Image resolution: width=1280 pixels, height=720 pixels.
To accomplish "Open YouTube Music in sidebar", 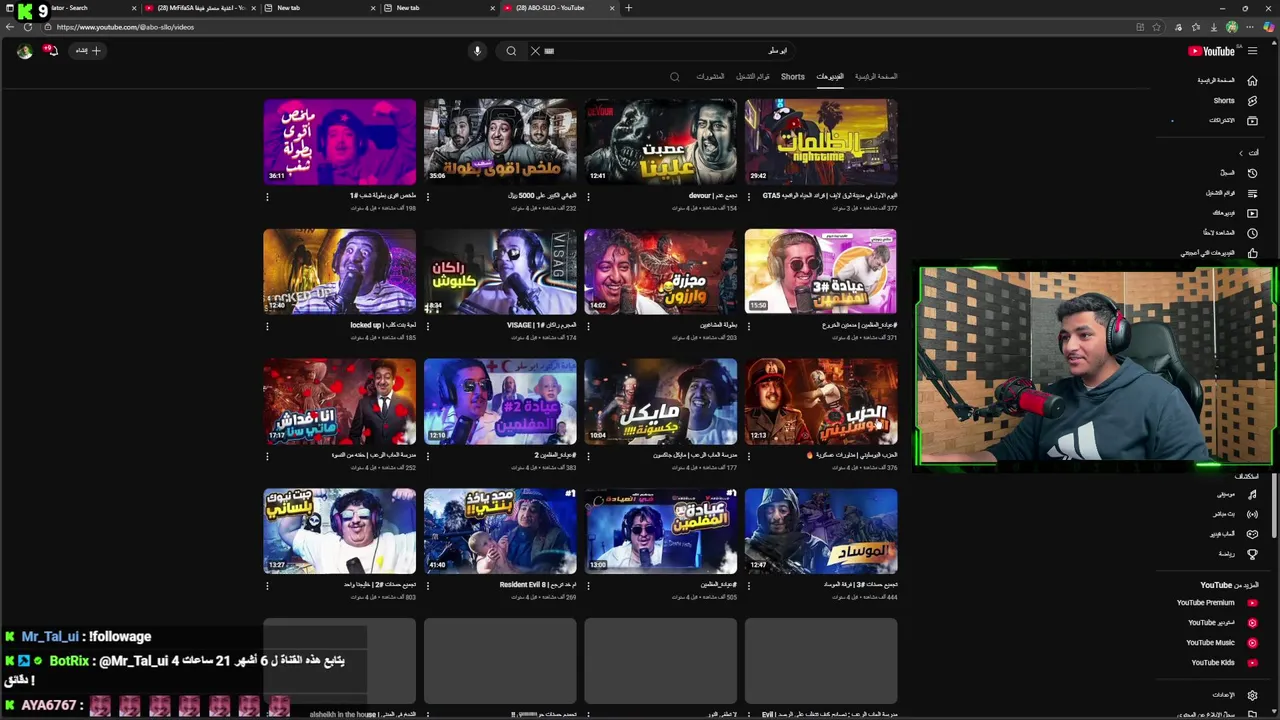I will coord(1210,643).
